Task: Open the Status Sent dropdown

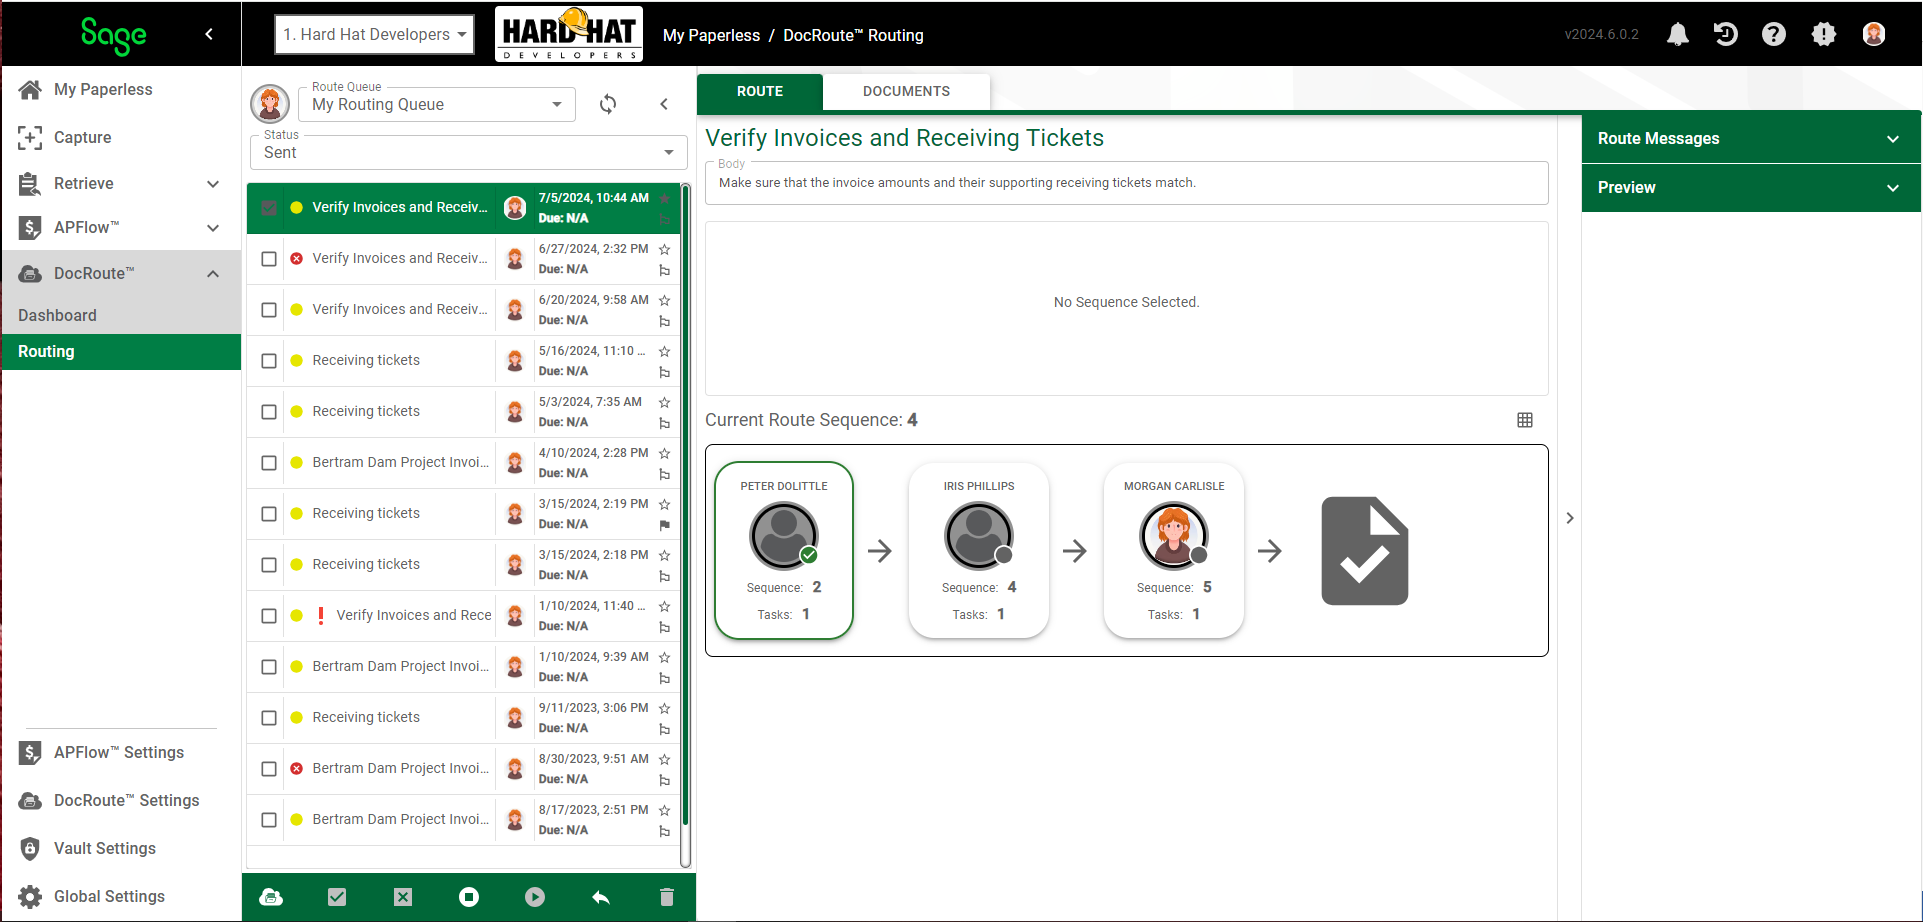Action: 469,152
